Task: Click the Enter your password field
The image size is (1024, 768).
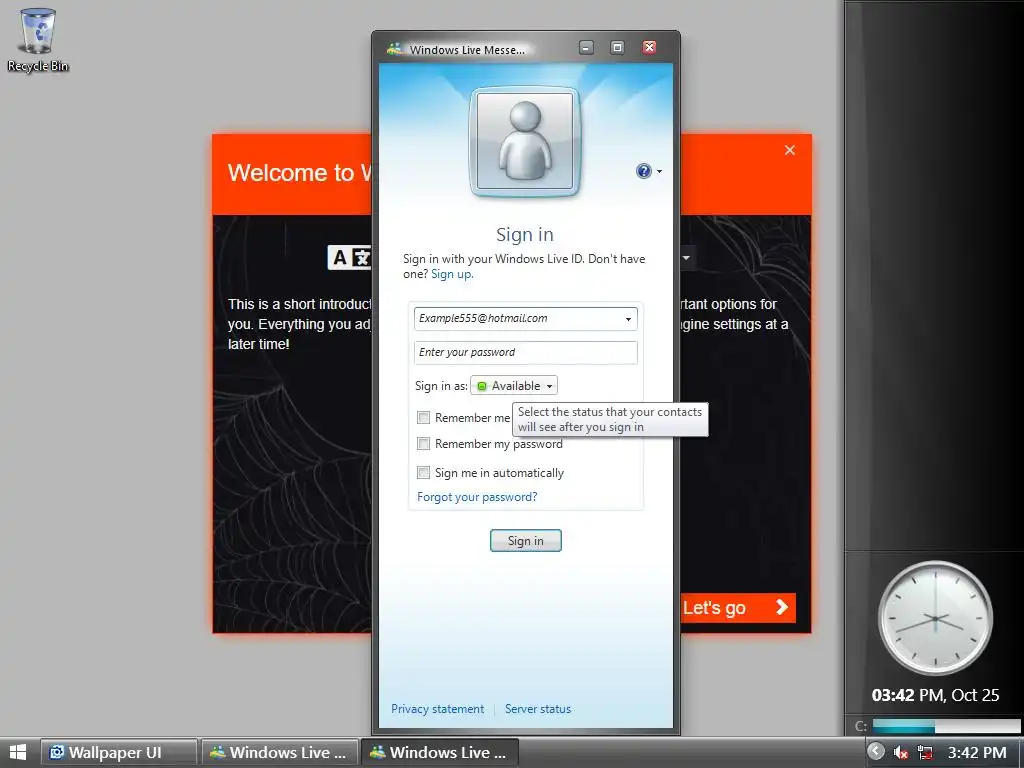Action: coord(526,353)
